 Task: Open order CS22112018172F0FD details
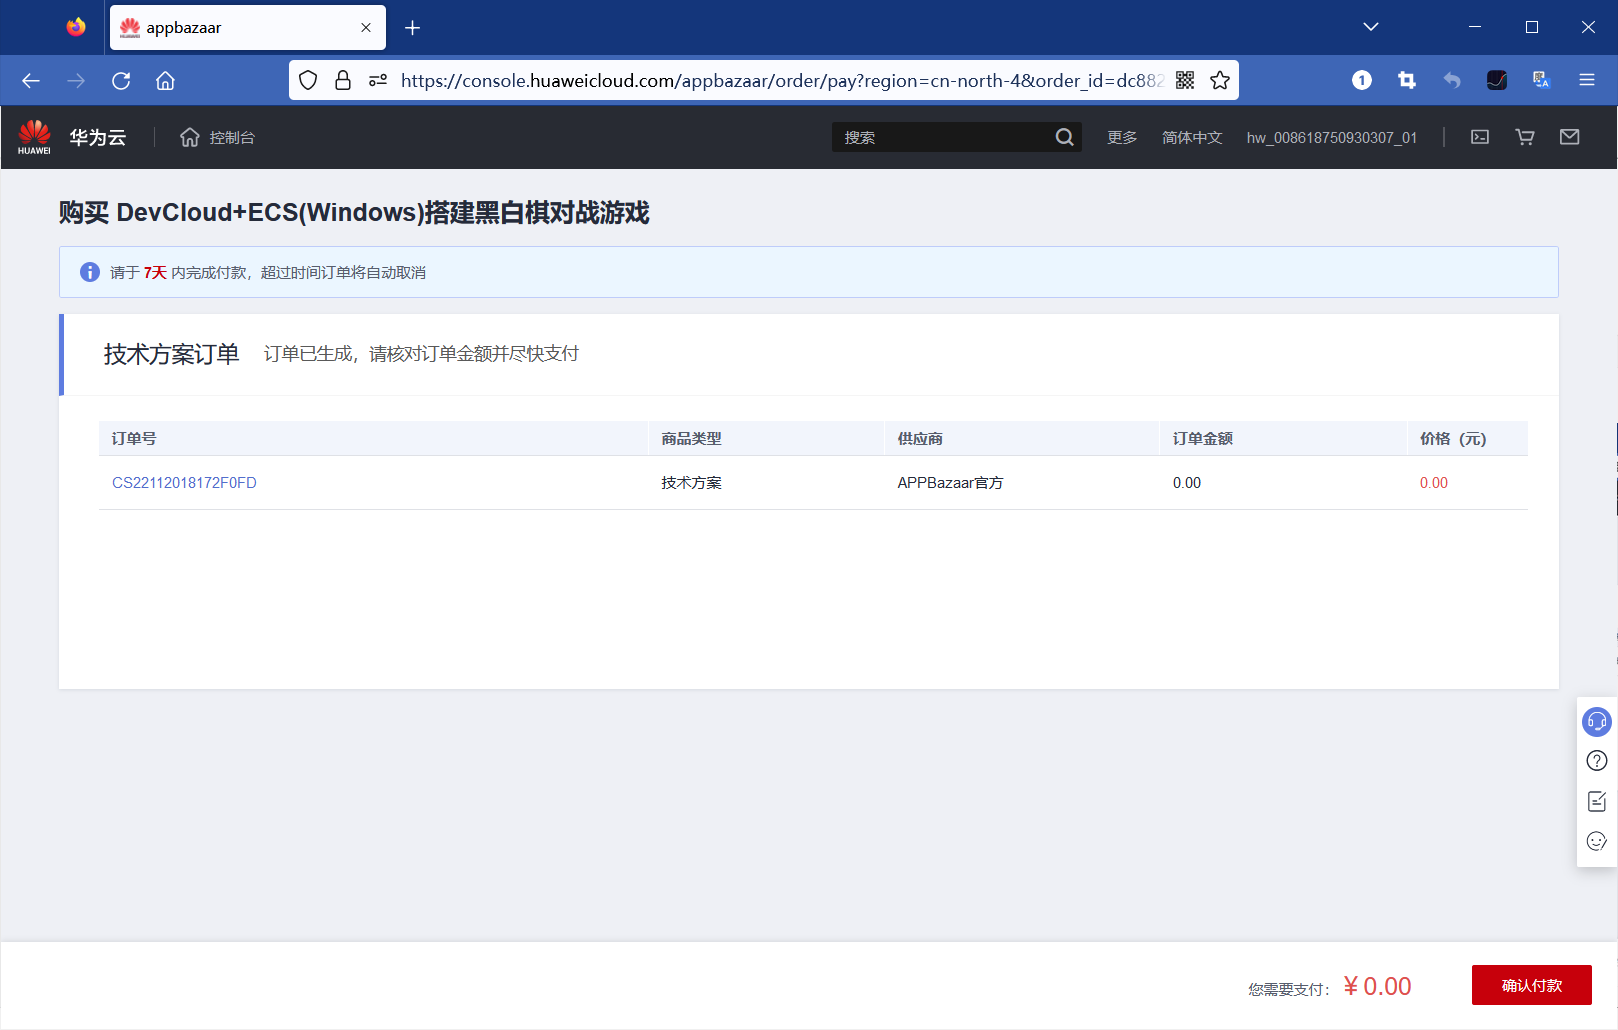pos(185,482)
